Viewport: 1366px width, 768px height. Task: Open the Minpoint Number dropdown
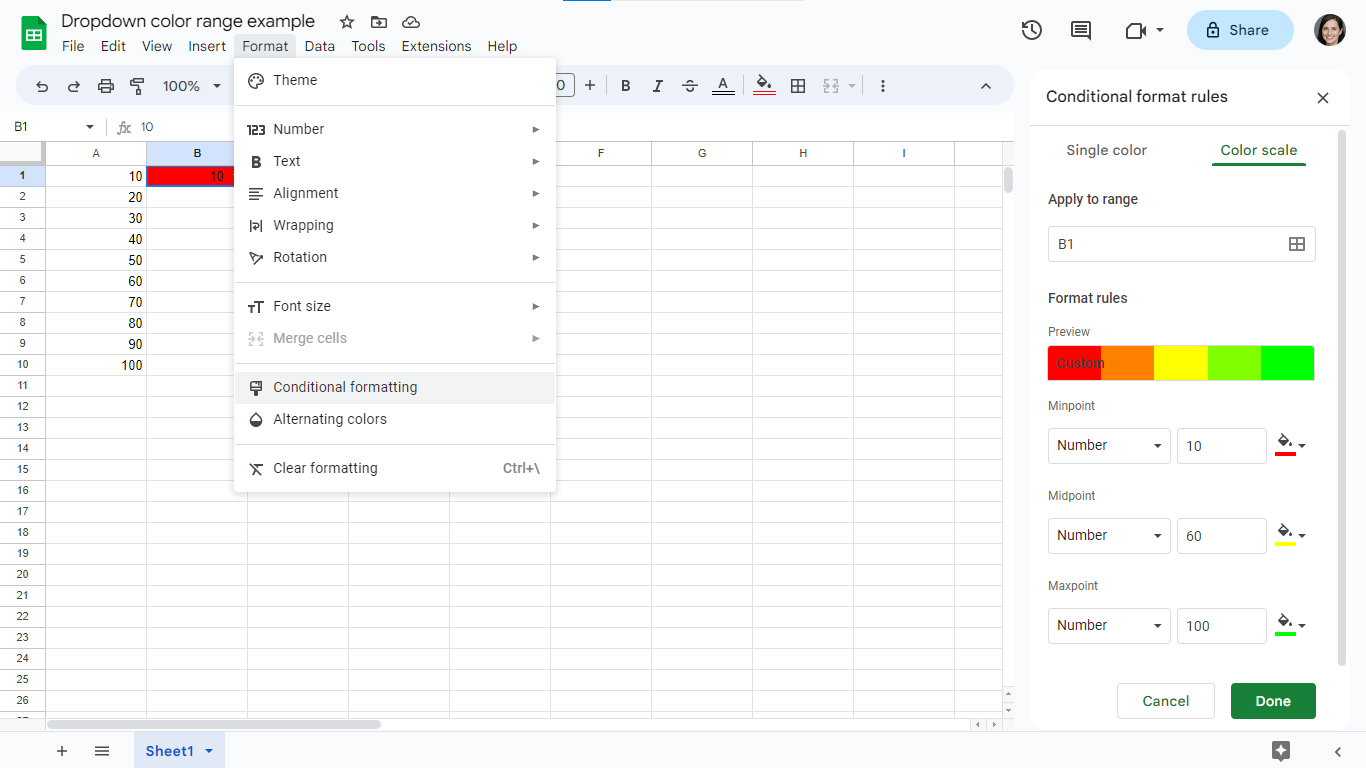1108,445
